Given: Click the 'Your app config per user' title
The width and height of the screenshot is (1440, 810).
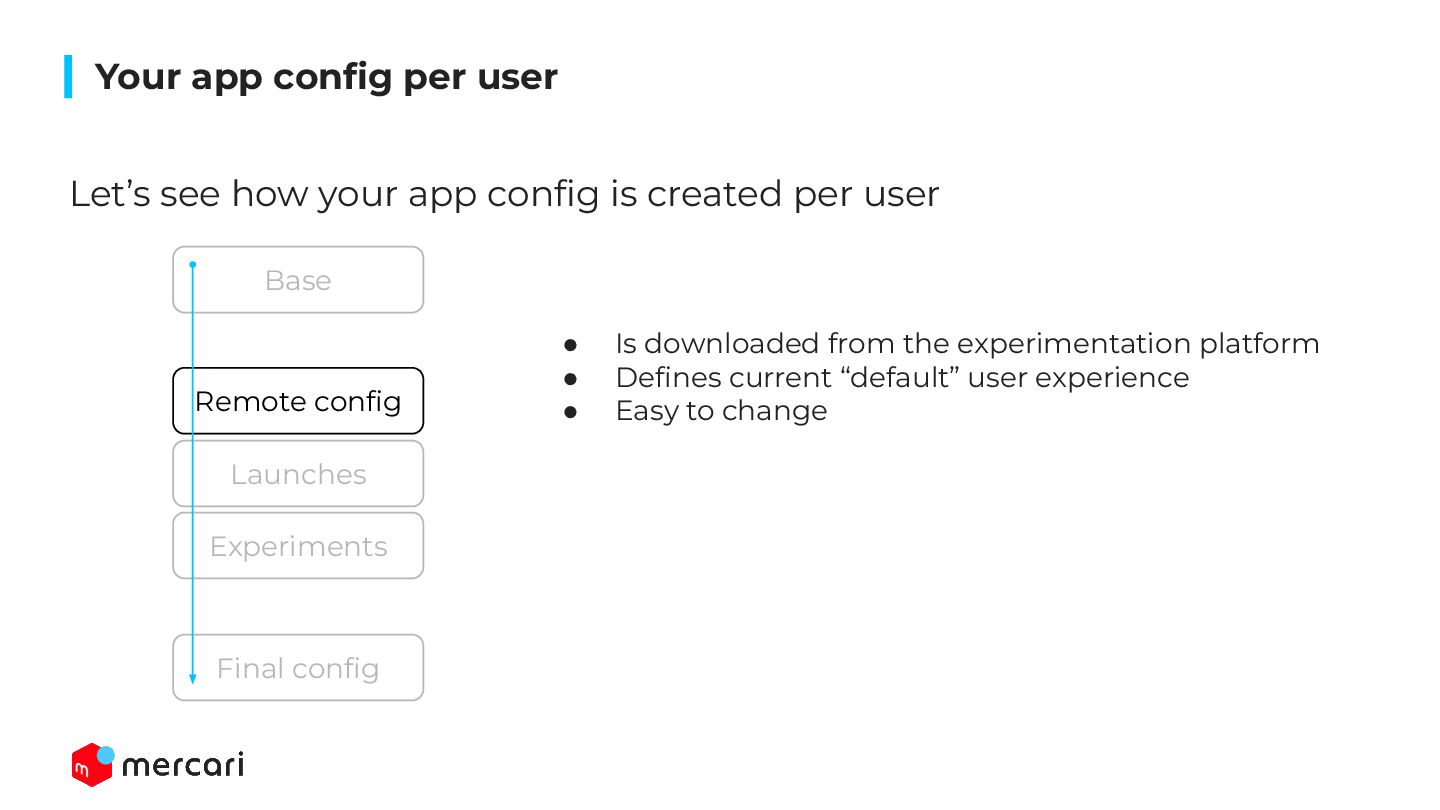Looking at the screenshot, I should (x=326, y=77).
